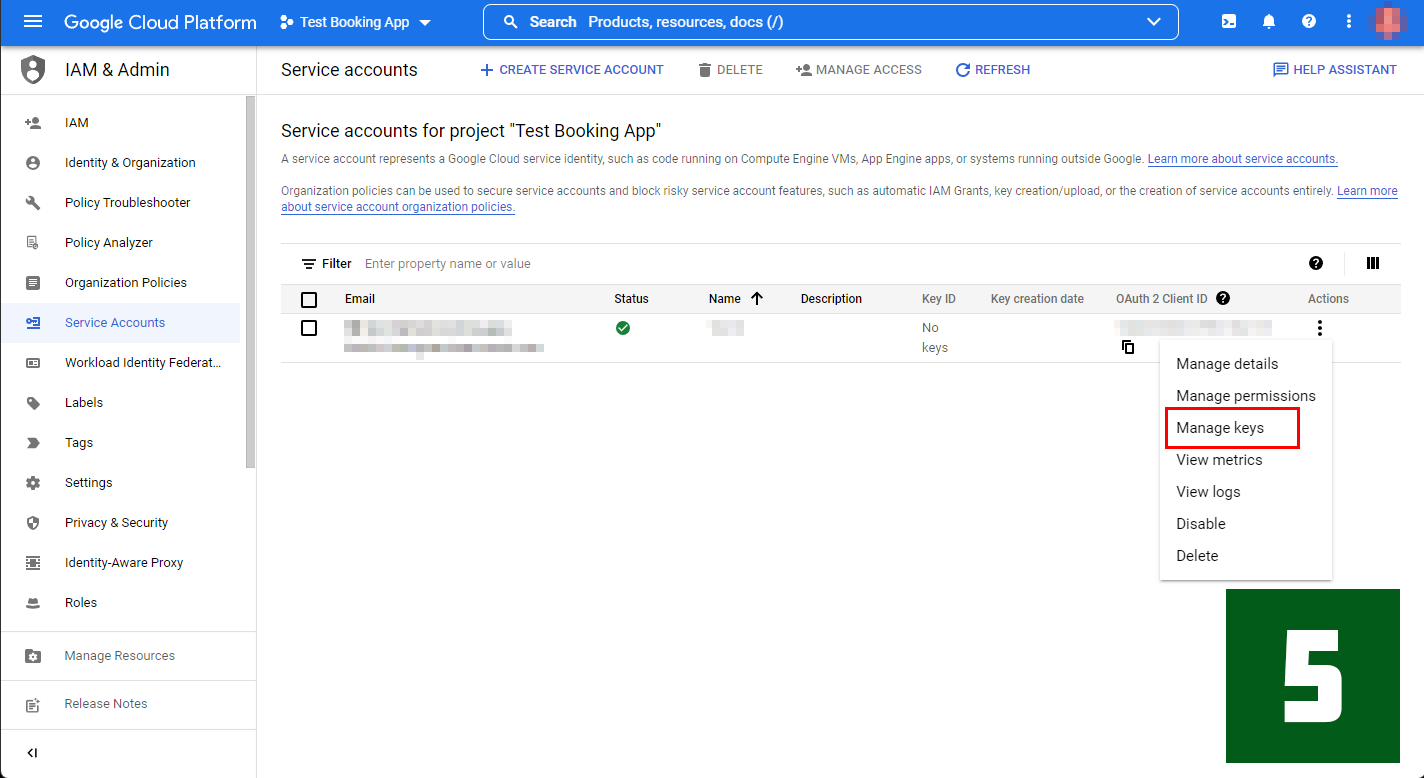Click the 'No keys' Key ID cell
1424x778 pixels.
[x=935, y=338]
